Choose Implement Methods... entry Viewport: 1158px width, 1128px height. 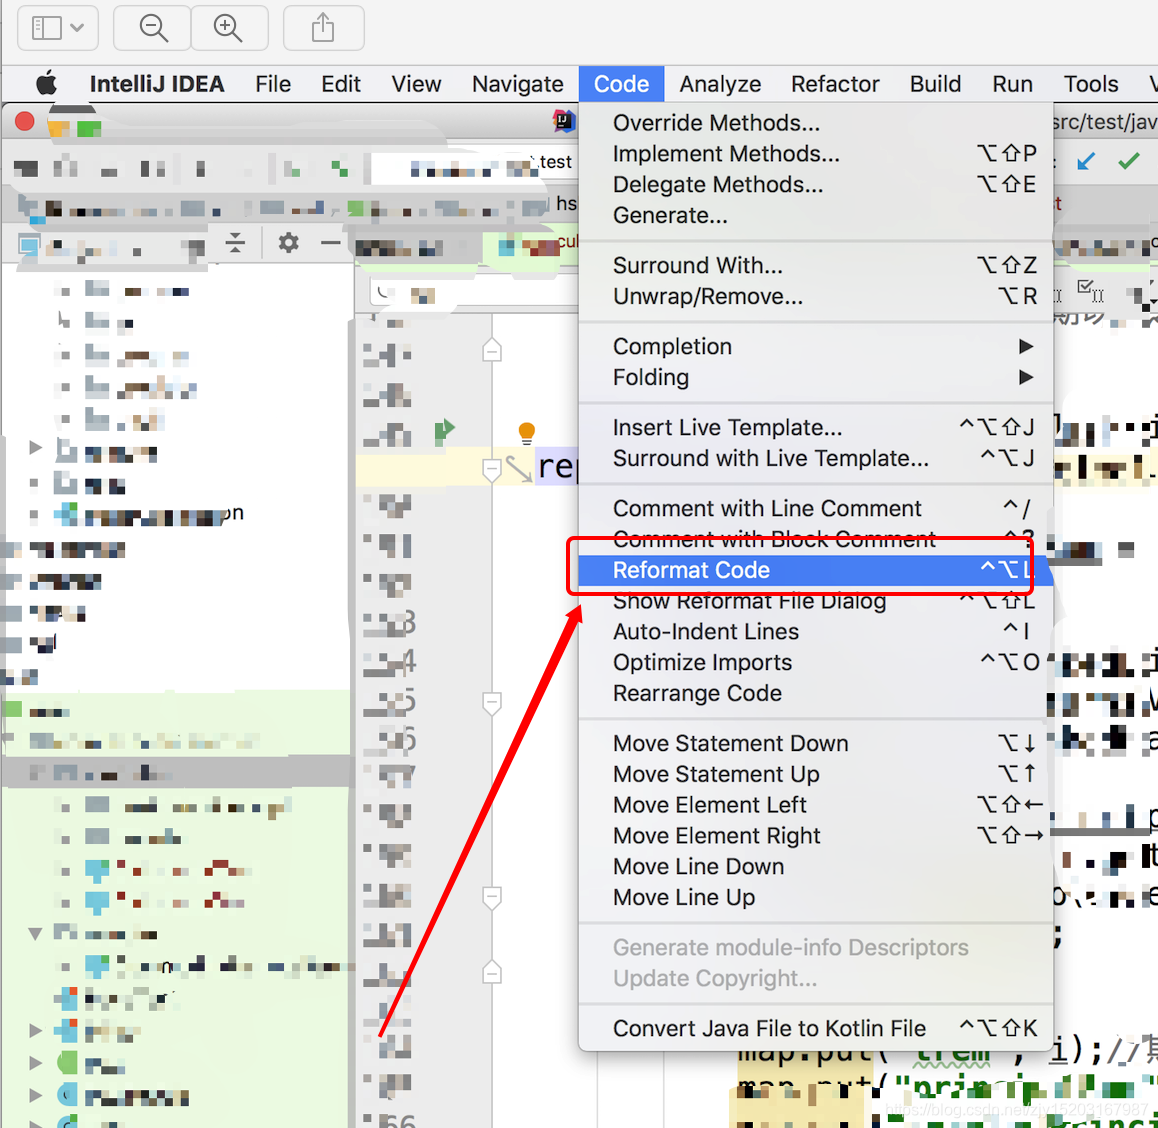click(815, 154)
